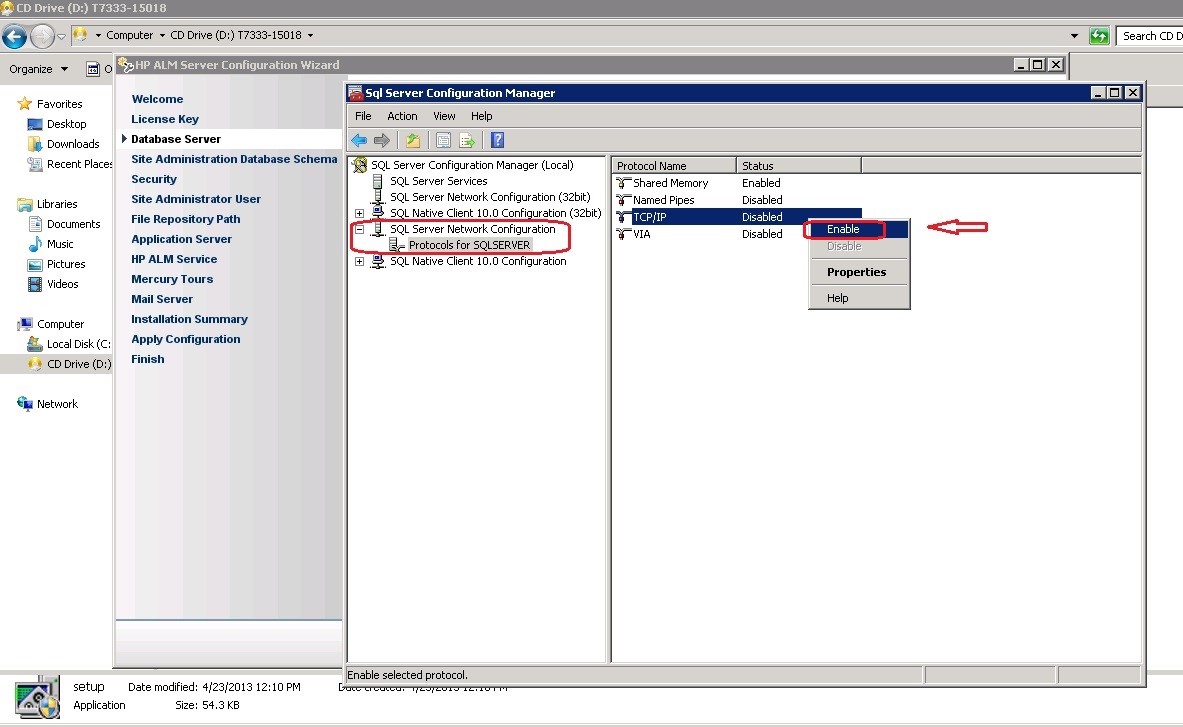Click the Up one level folder icon
Screen dimensions: 1183x727
413,140
